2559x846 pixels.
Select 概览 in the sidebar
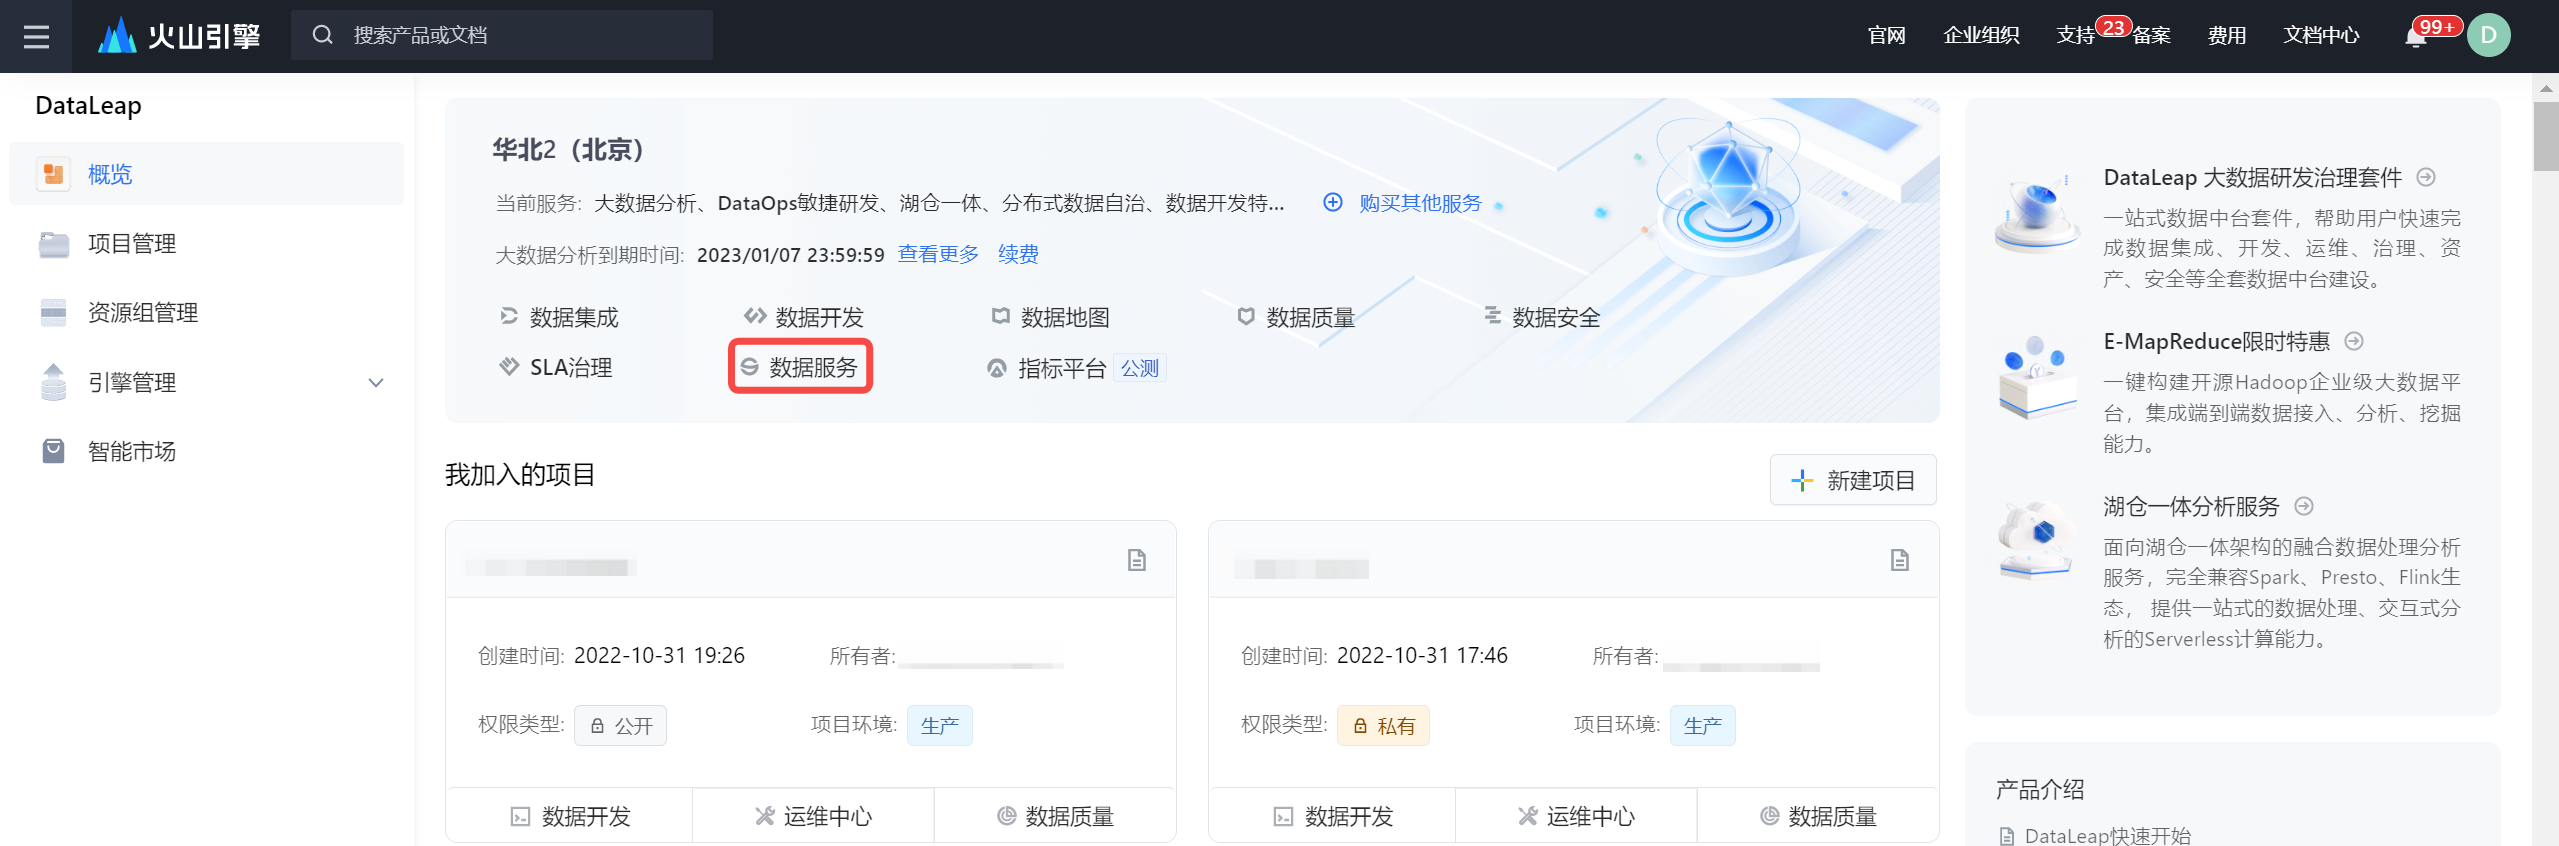tap(206, 174)
